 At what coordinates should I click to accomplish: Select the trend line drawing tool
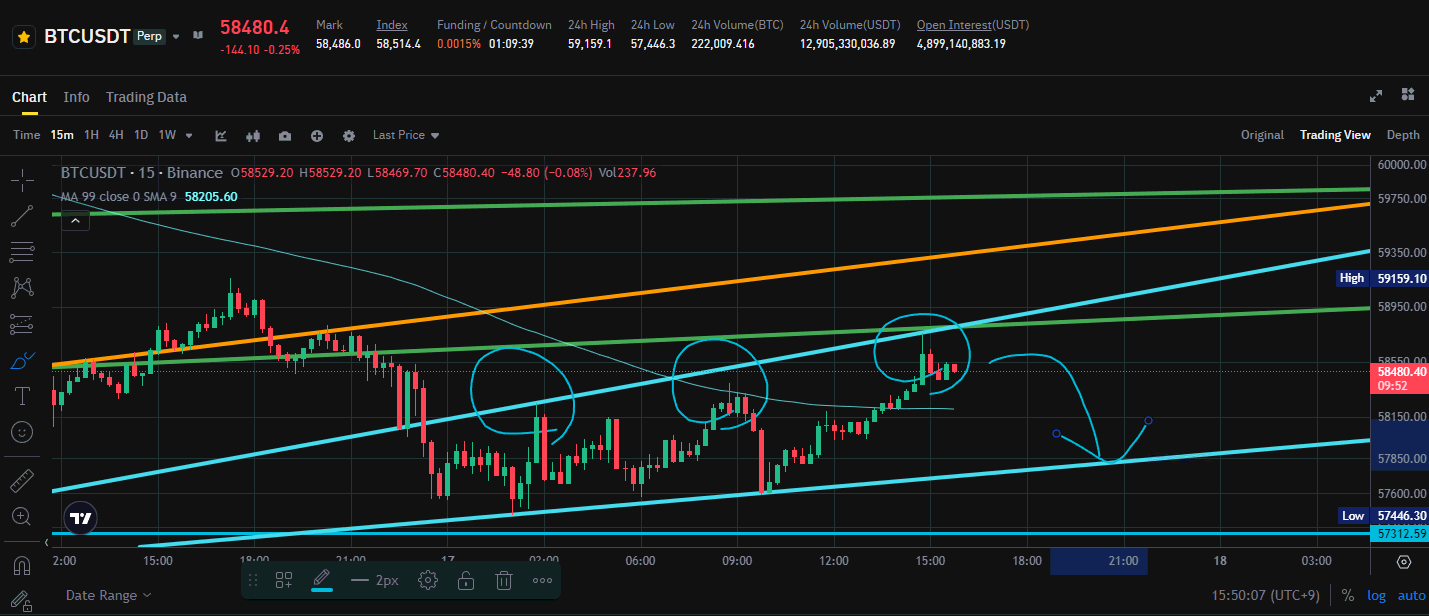(22, 216)
